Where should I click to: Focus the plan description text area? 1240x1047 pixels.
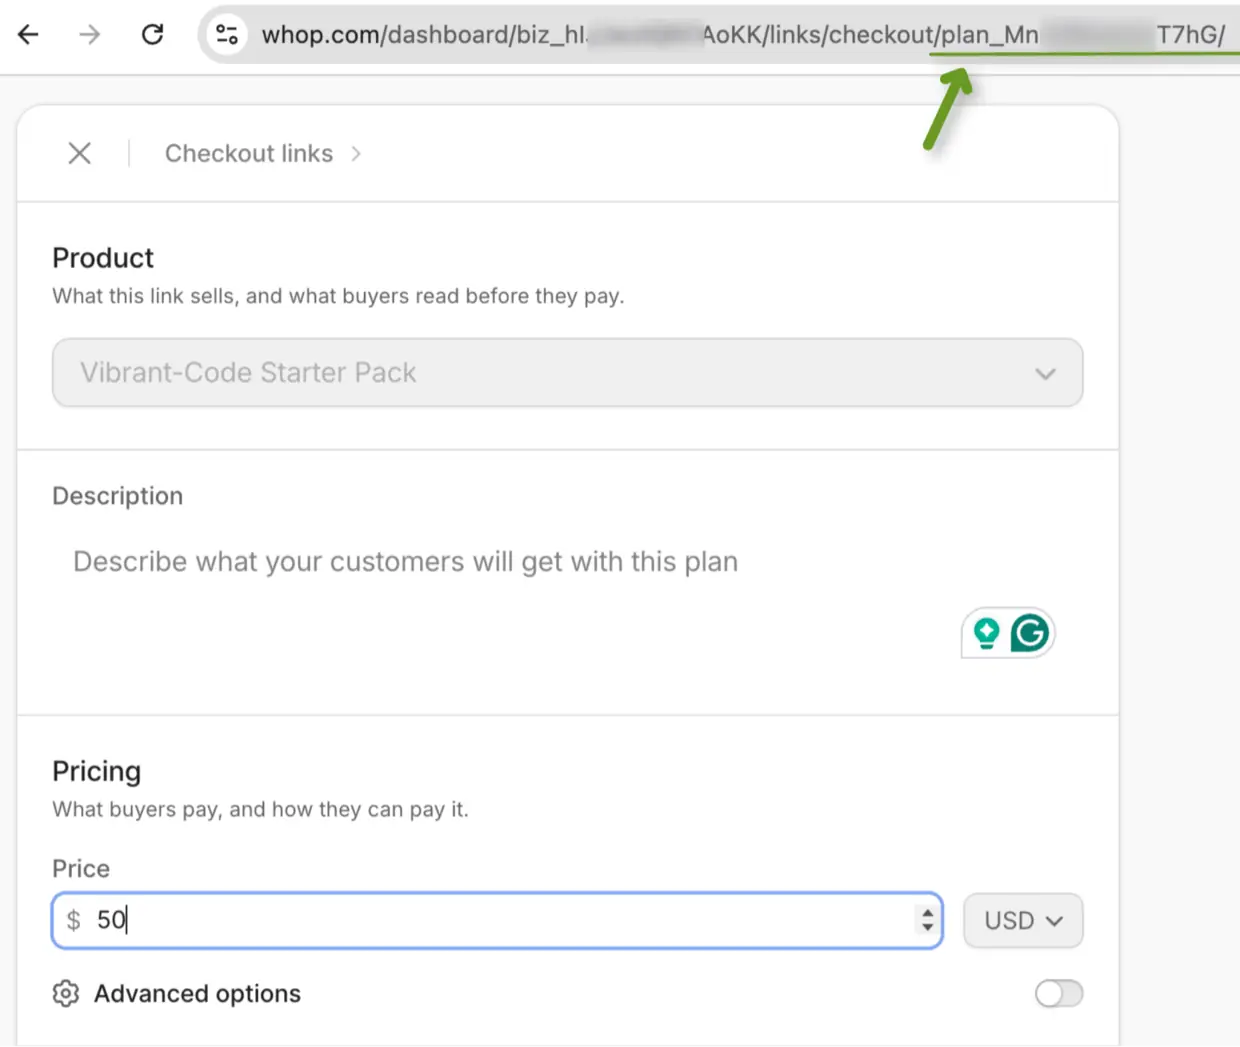coord(567,600)
